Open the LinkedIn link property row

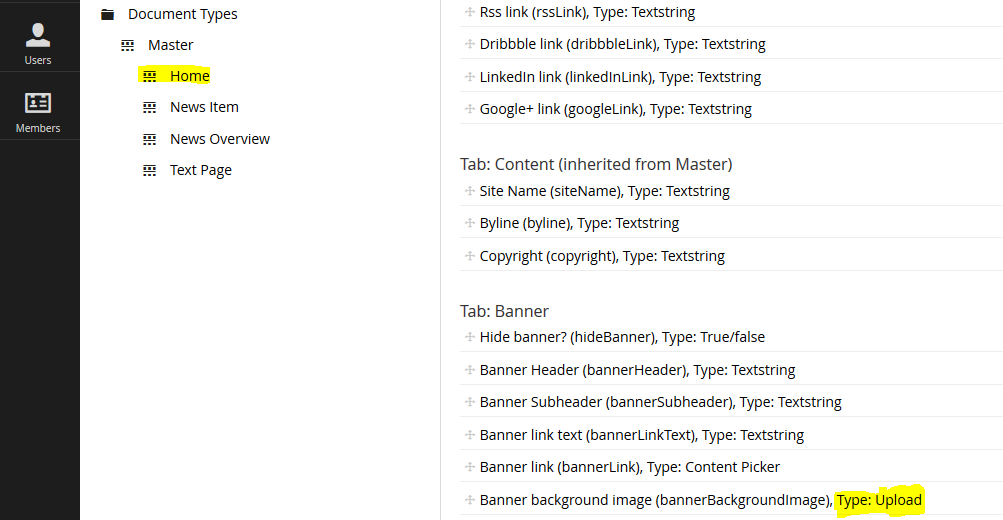(x=731, y=77)
